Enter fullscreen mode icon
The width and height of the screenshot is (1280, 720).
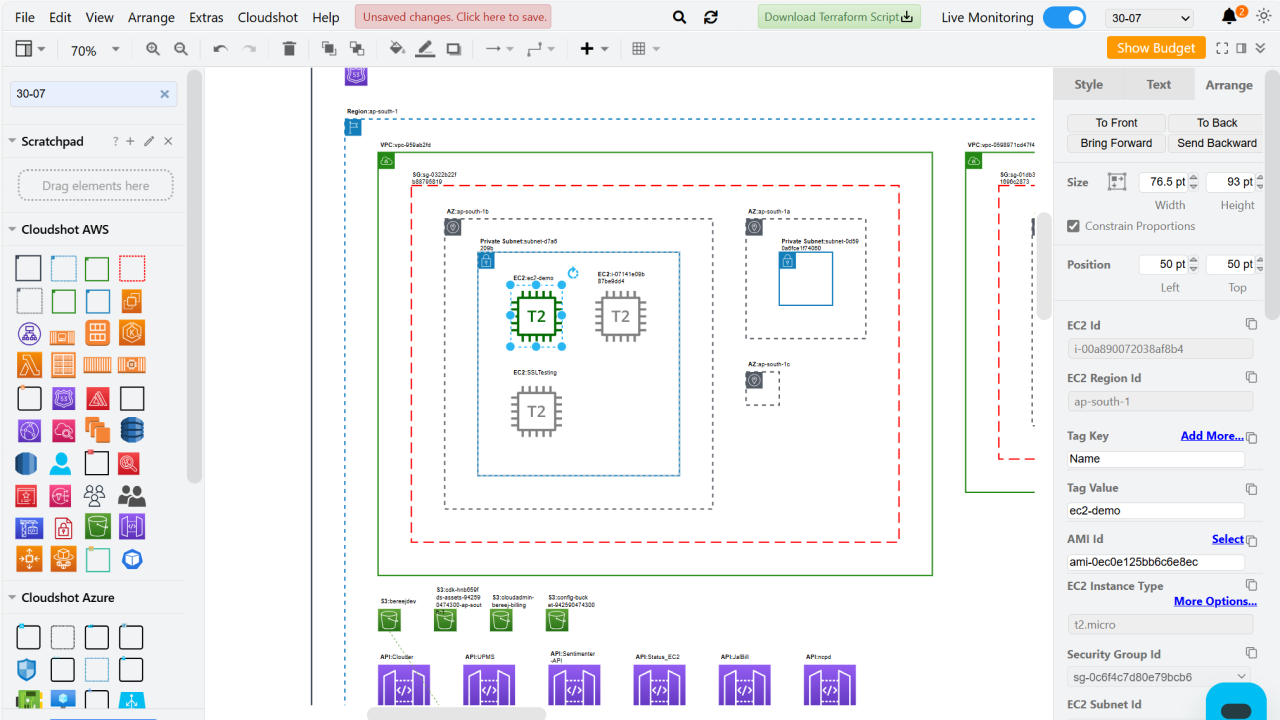point(1222,48)
